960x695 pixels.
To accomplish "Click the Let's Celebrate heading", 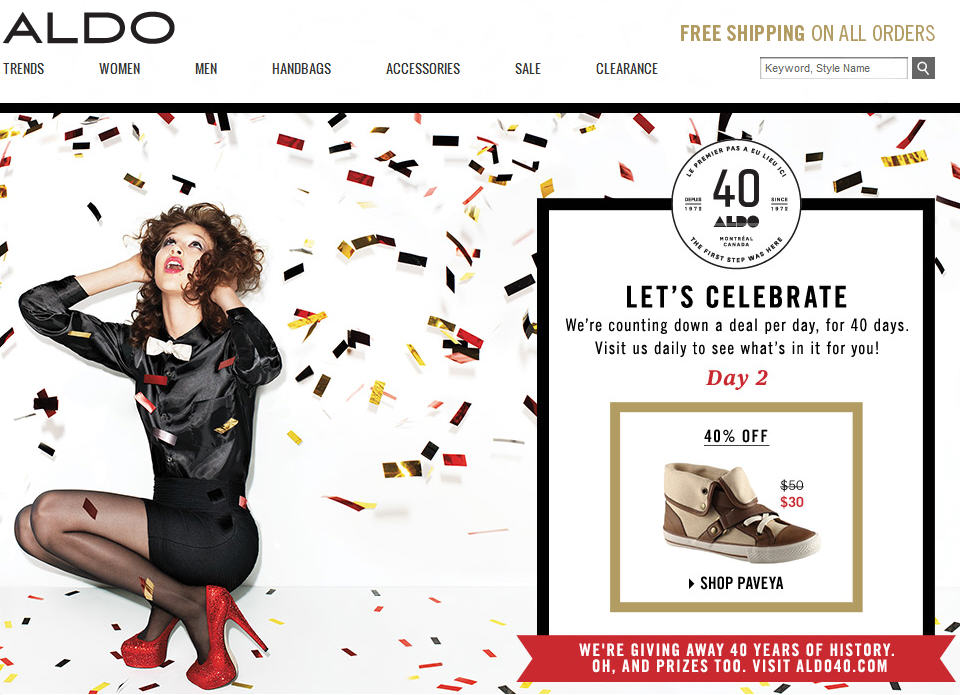I will [737, 297].
